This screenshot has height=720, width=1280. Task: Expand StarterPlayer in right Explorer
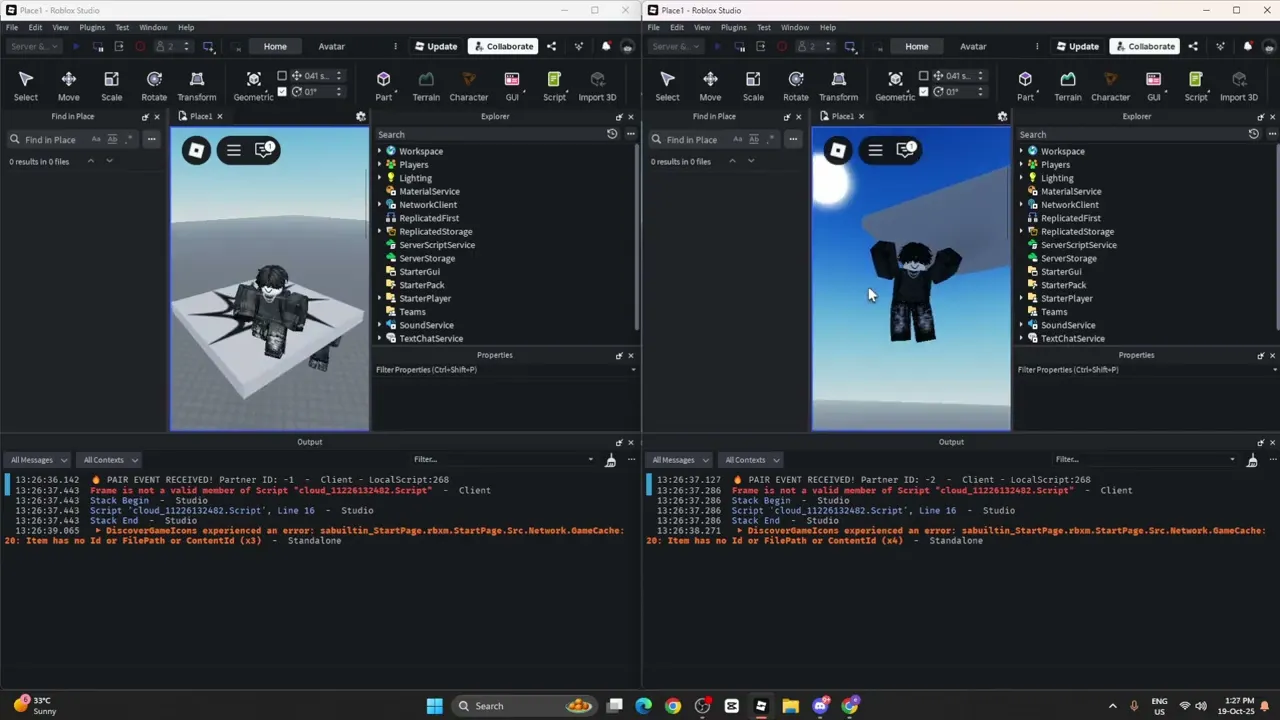click(x=1022, y=299)
